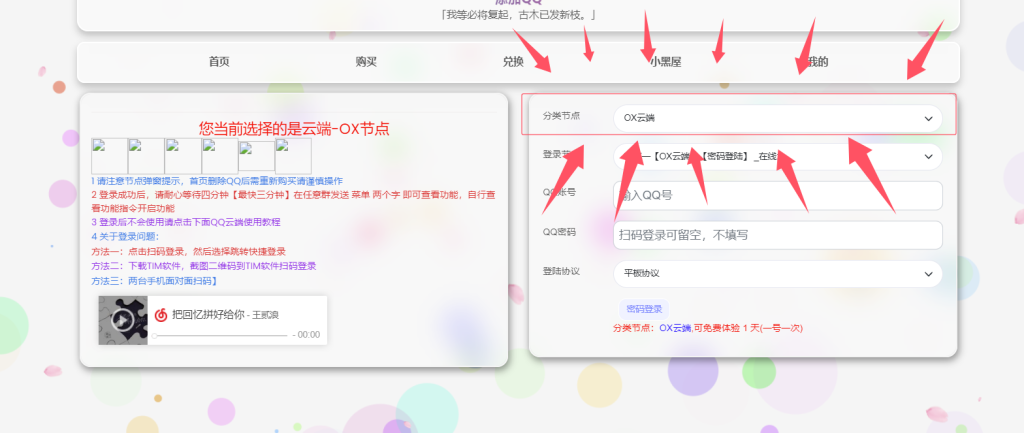This screenshot has height=433, width=1024.
Task: Click the 登陆协议 field label
Action: click(x=562, y=271)
